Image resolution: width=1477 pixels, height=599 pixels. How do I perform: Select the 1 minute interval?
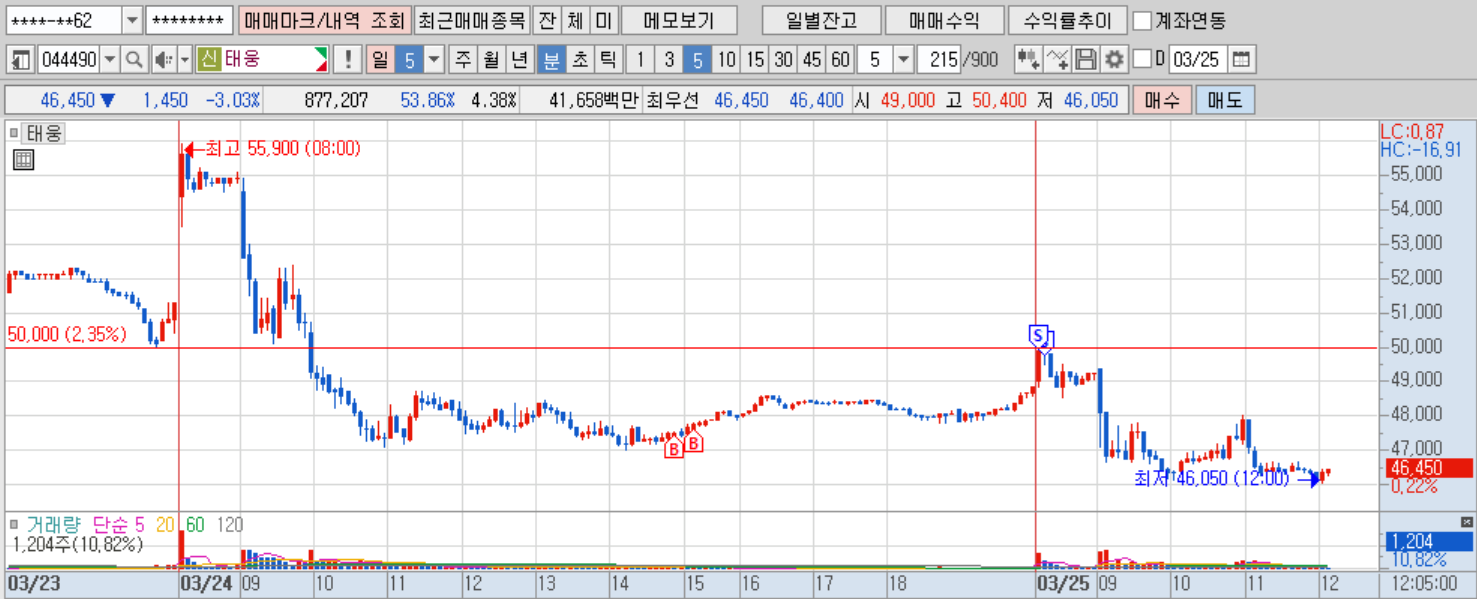tap(640, 60)
